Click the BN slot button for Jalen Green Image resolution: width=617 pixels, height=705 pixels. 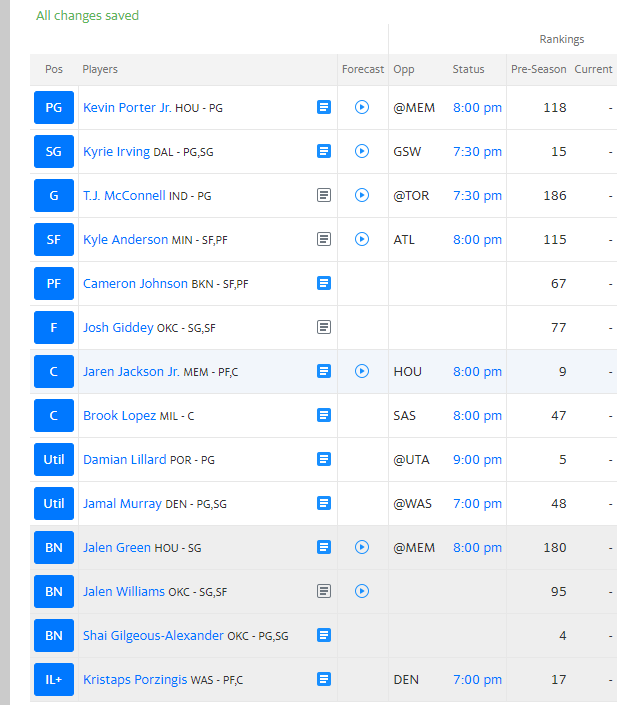point(54,548)
